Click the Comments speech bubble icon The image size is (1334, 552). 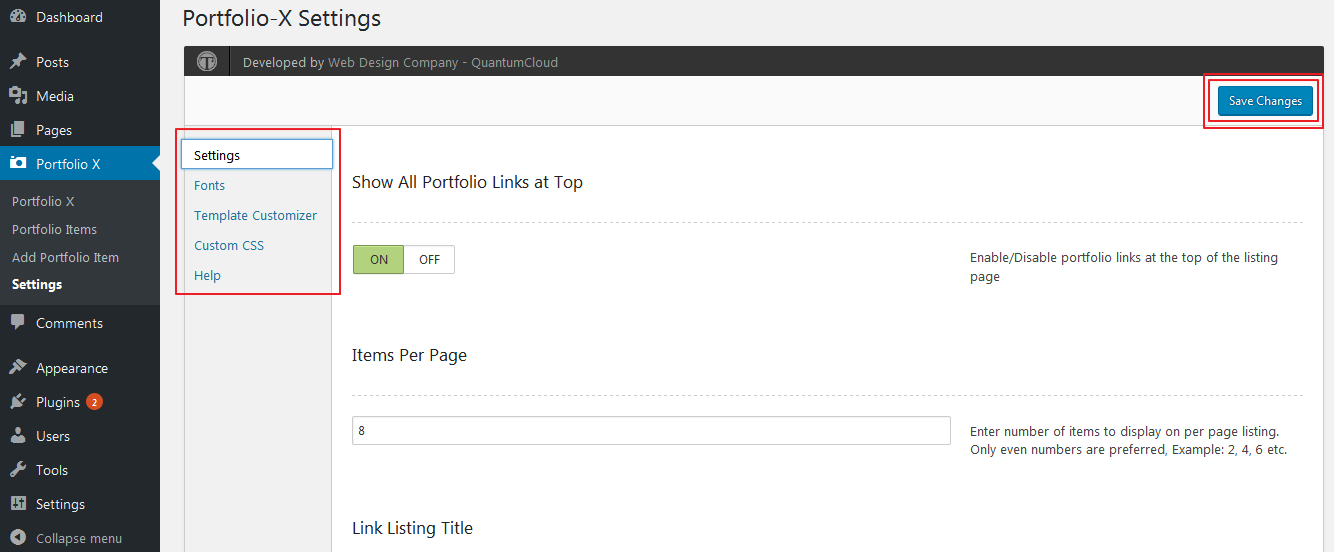[18, 323]
